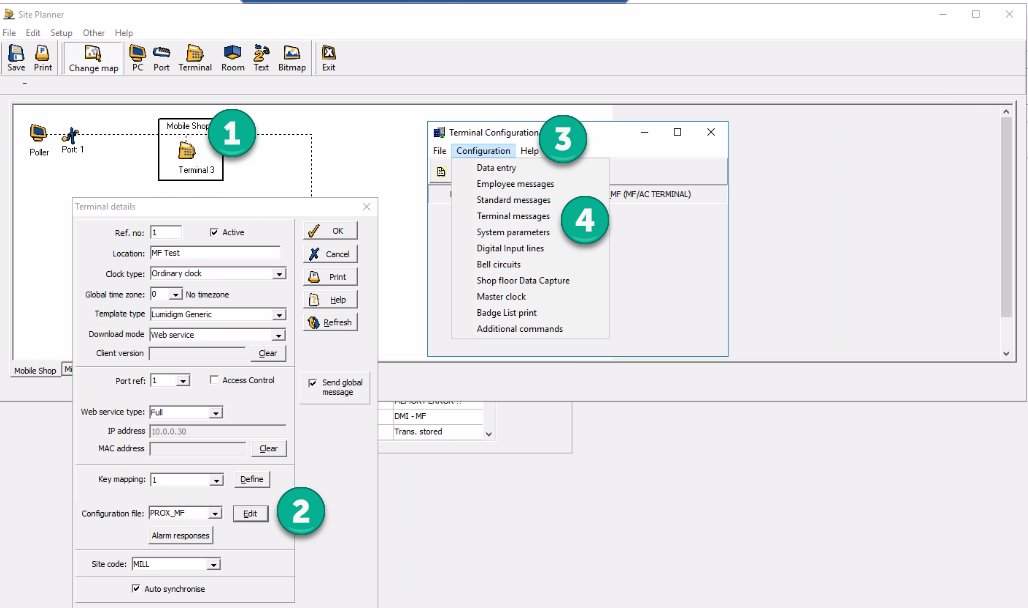
Task: Click Define next to Key mapping
Action: (252, 479)
